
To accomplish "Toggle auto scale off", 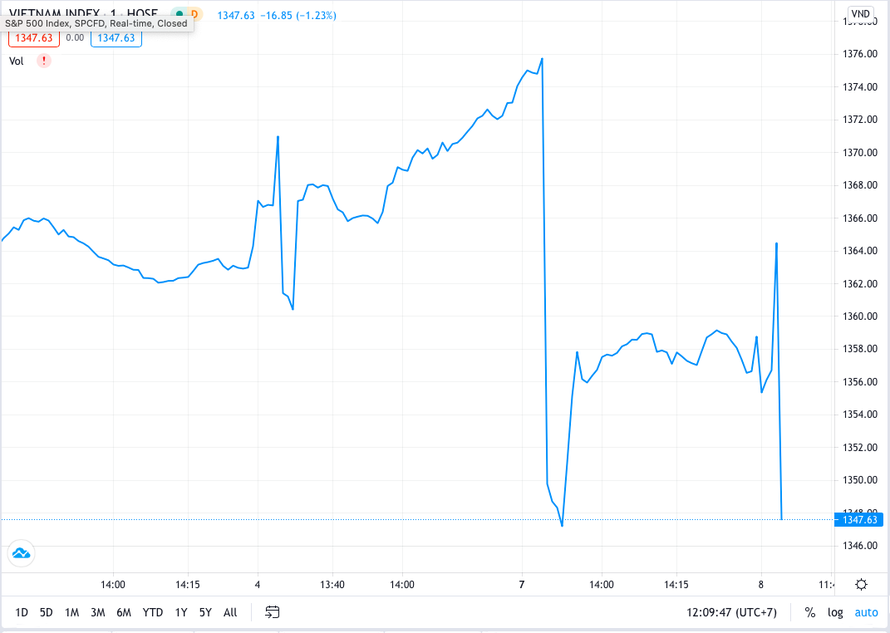I will click(x=866, y=612).
